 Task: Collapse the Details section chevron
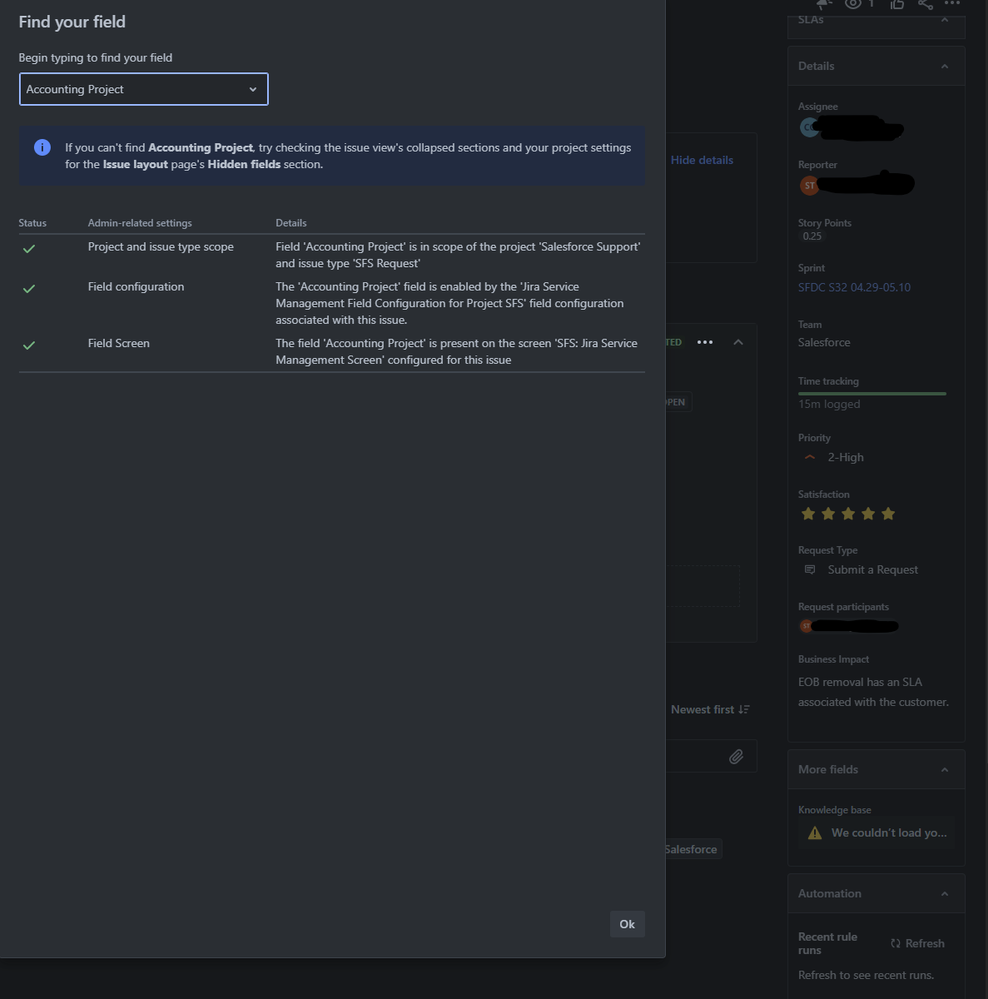pos(944,65)
